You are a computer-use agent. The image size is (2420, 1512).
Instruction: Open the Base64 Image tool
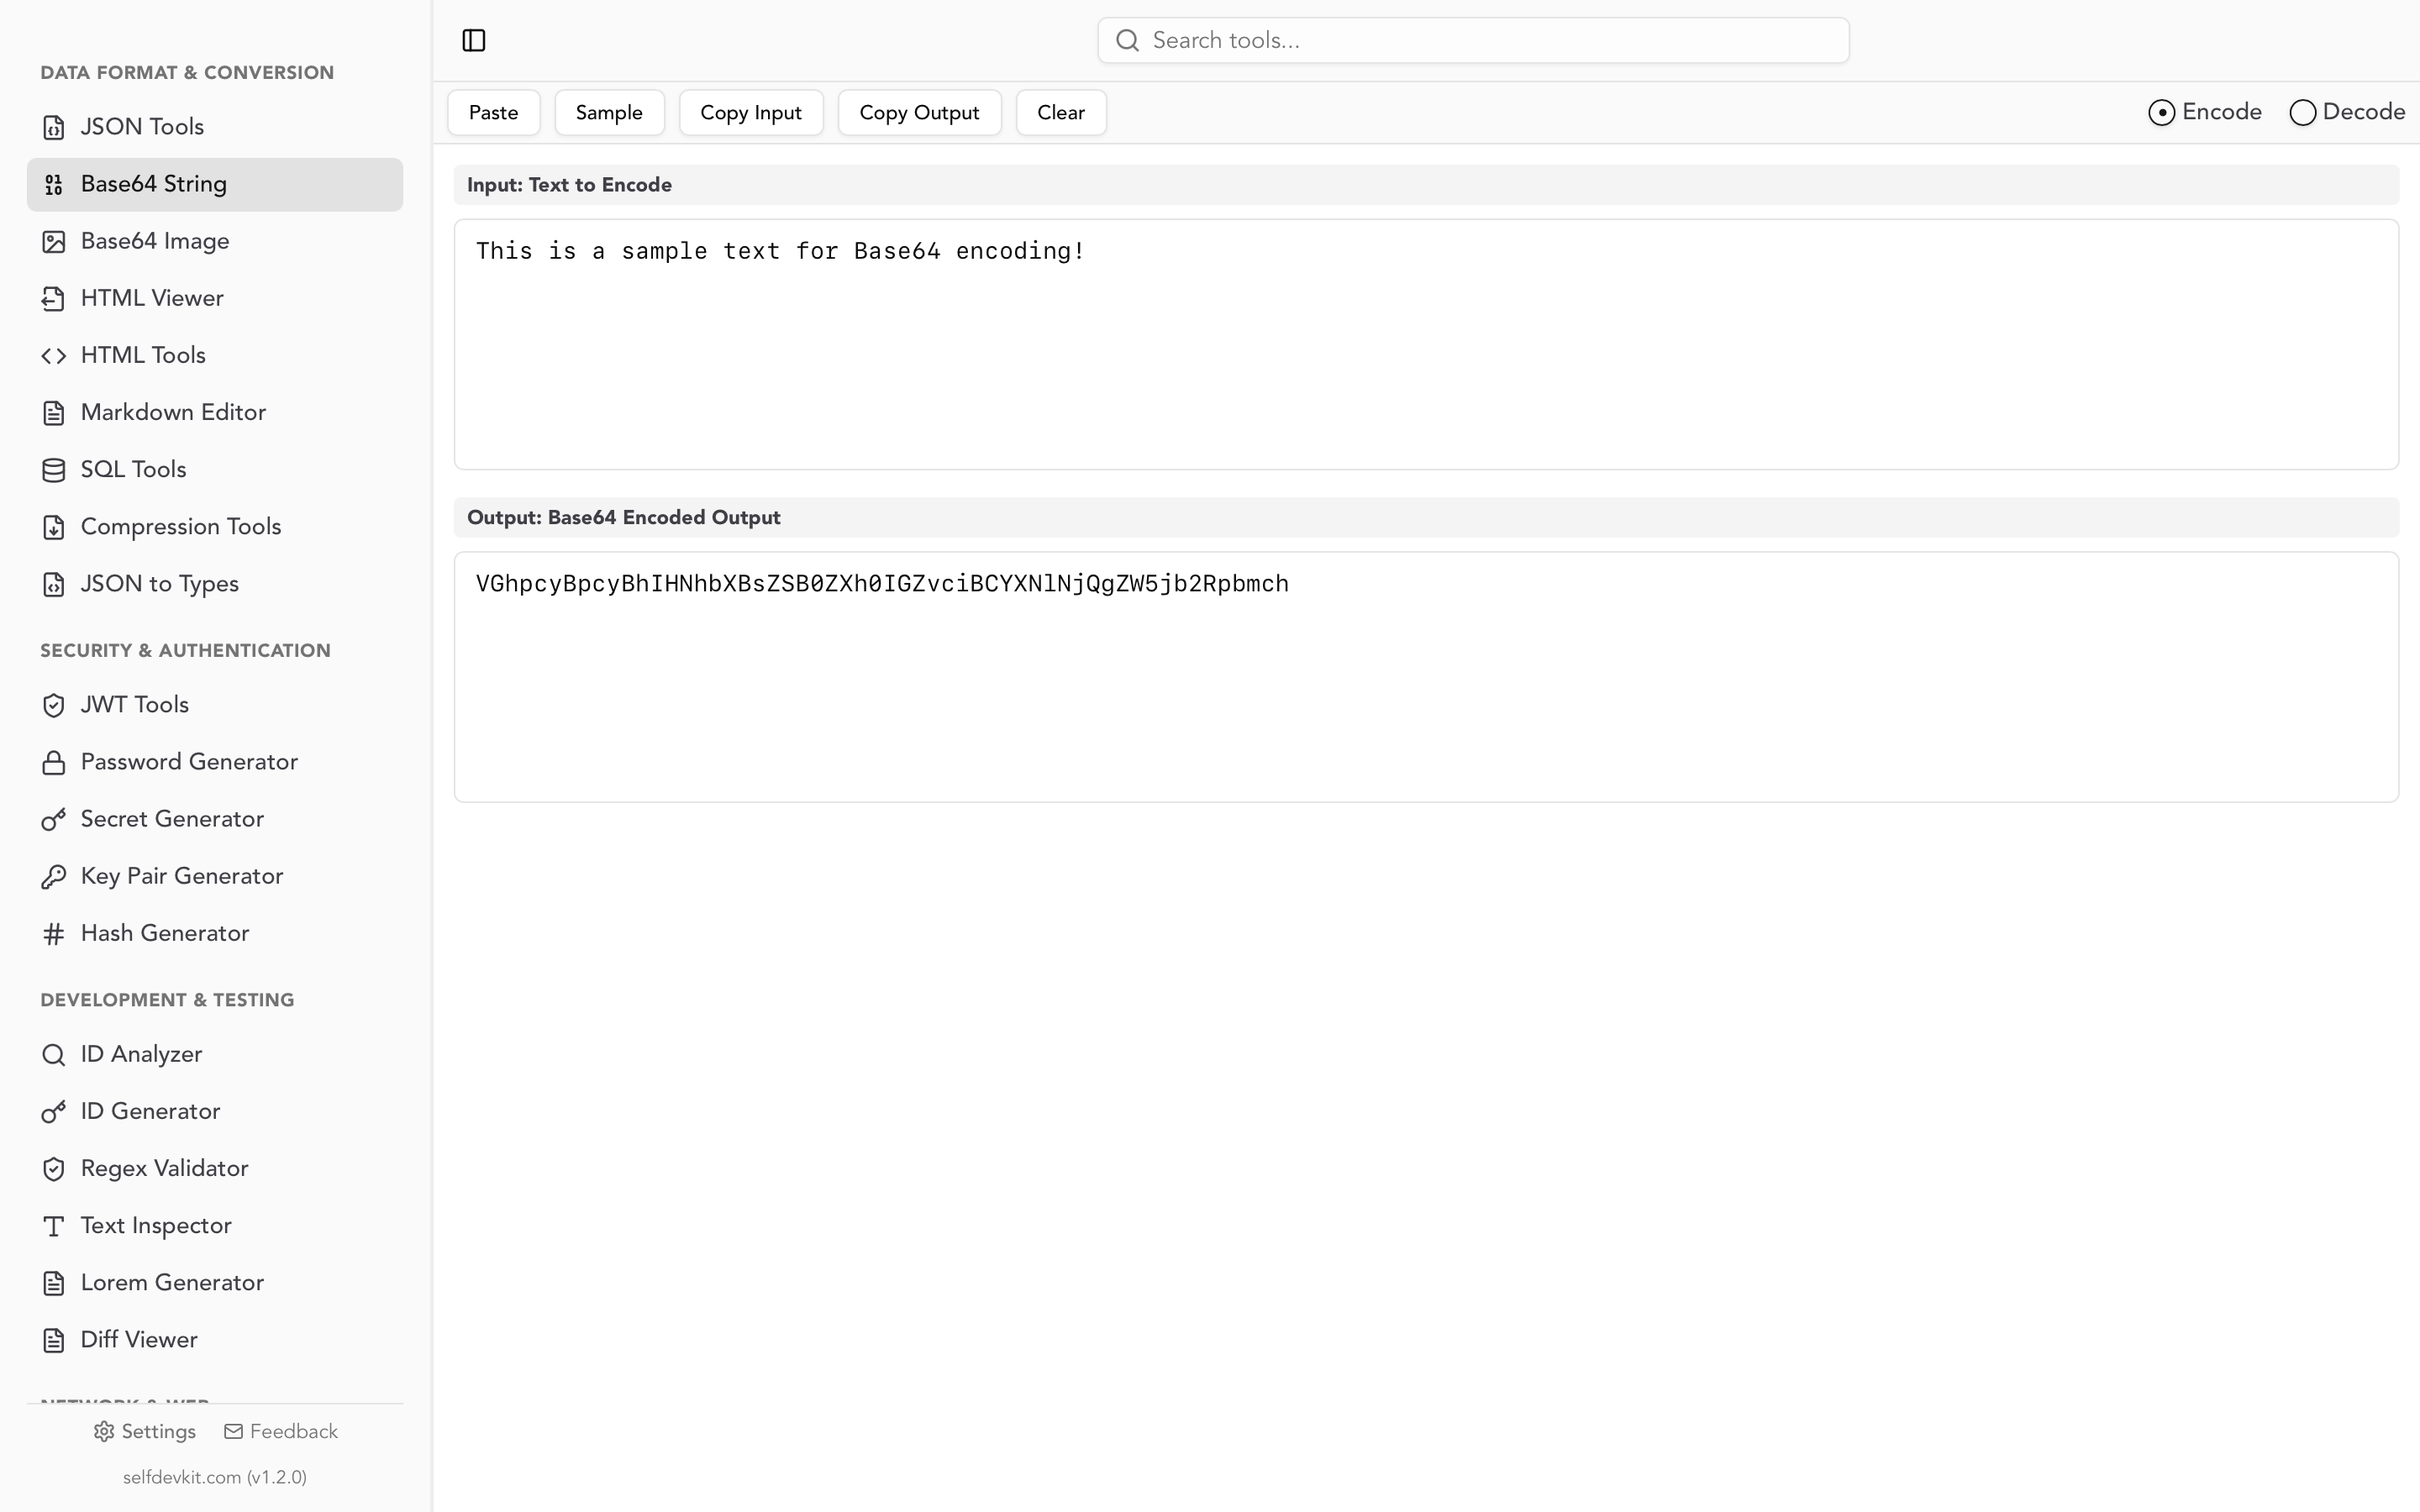(x=215, y=241)
